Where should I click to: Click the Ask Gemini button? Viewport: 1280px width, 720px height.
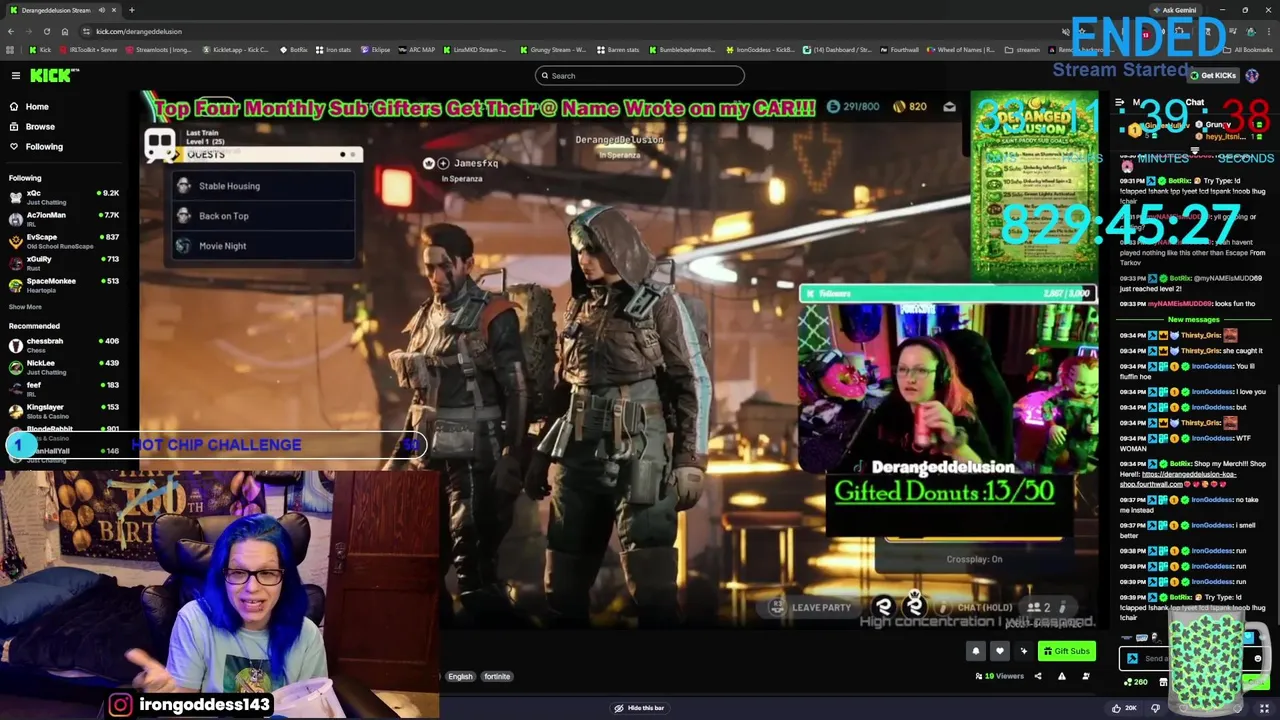click(x=1174, y=10)
